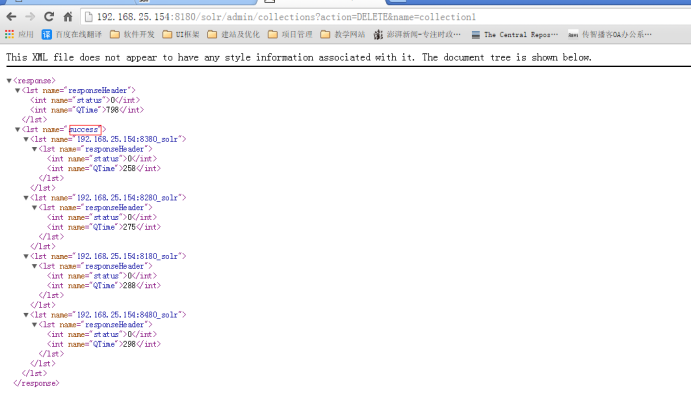Collapse responseHeader under the 8280_solr node
691x417 pixels.
pyautogui.click(x=34, y=208)
